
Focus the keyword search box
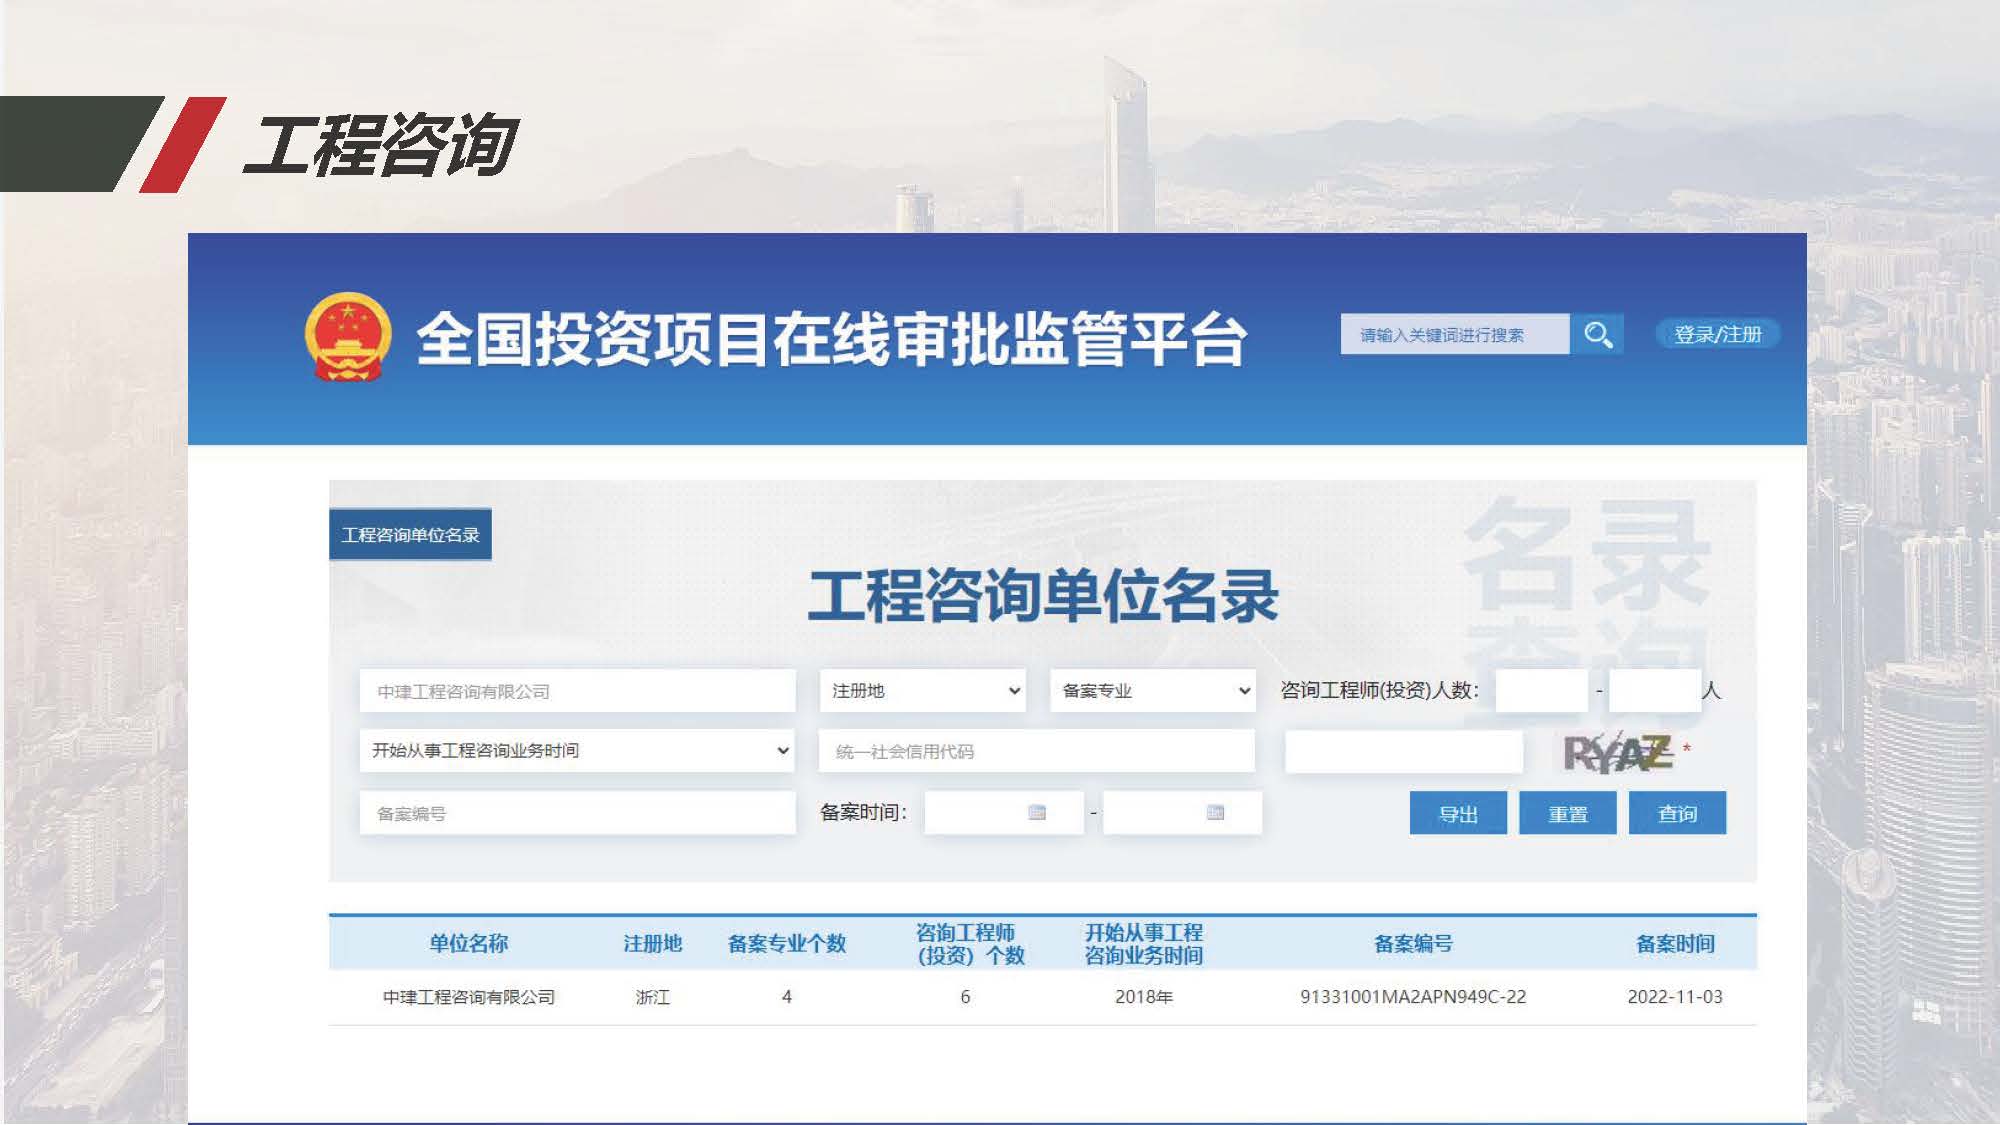1454,334
